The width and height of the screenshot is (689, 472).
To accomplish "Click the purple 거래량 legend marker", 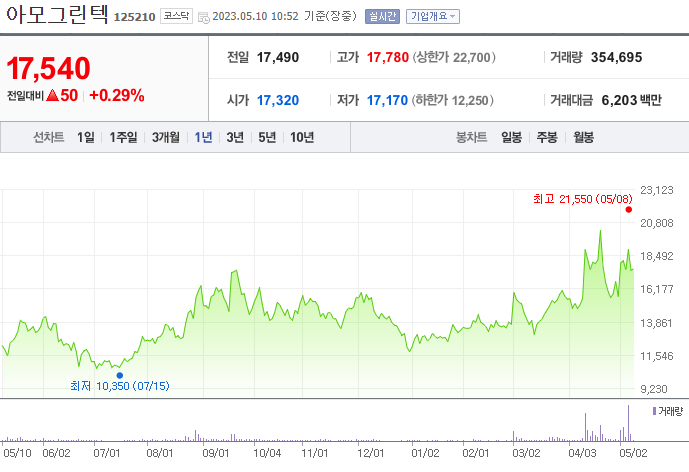I will 654,411.
